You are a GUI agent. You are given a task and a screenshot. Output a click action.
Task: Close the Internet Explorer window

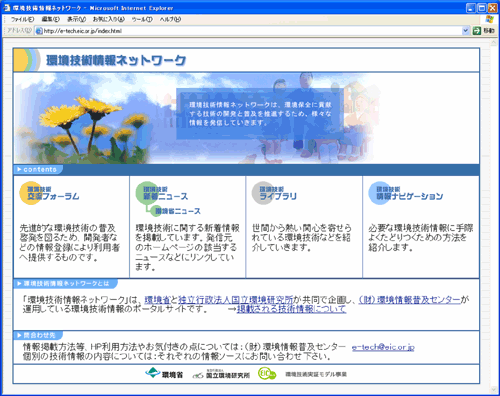click(x=492, y=8)
